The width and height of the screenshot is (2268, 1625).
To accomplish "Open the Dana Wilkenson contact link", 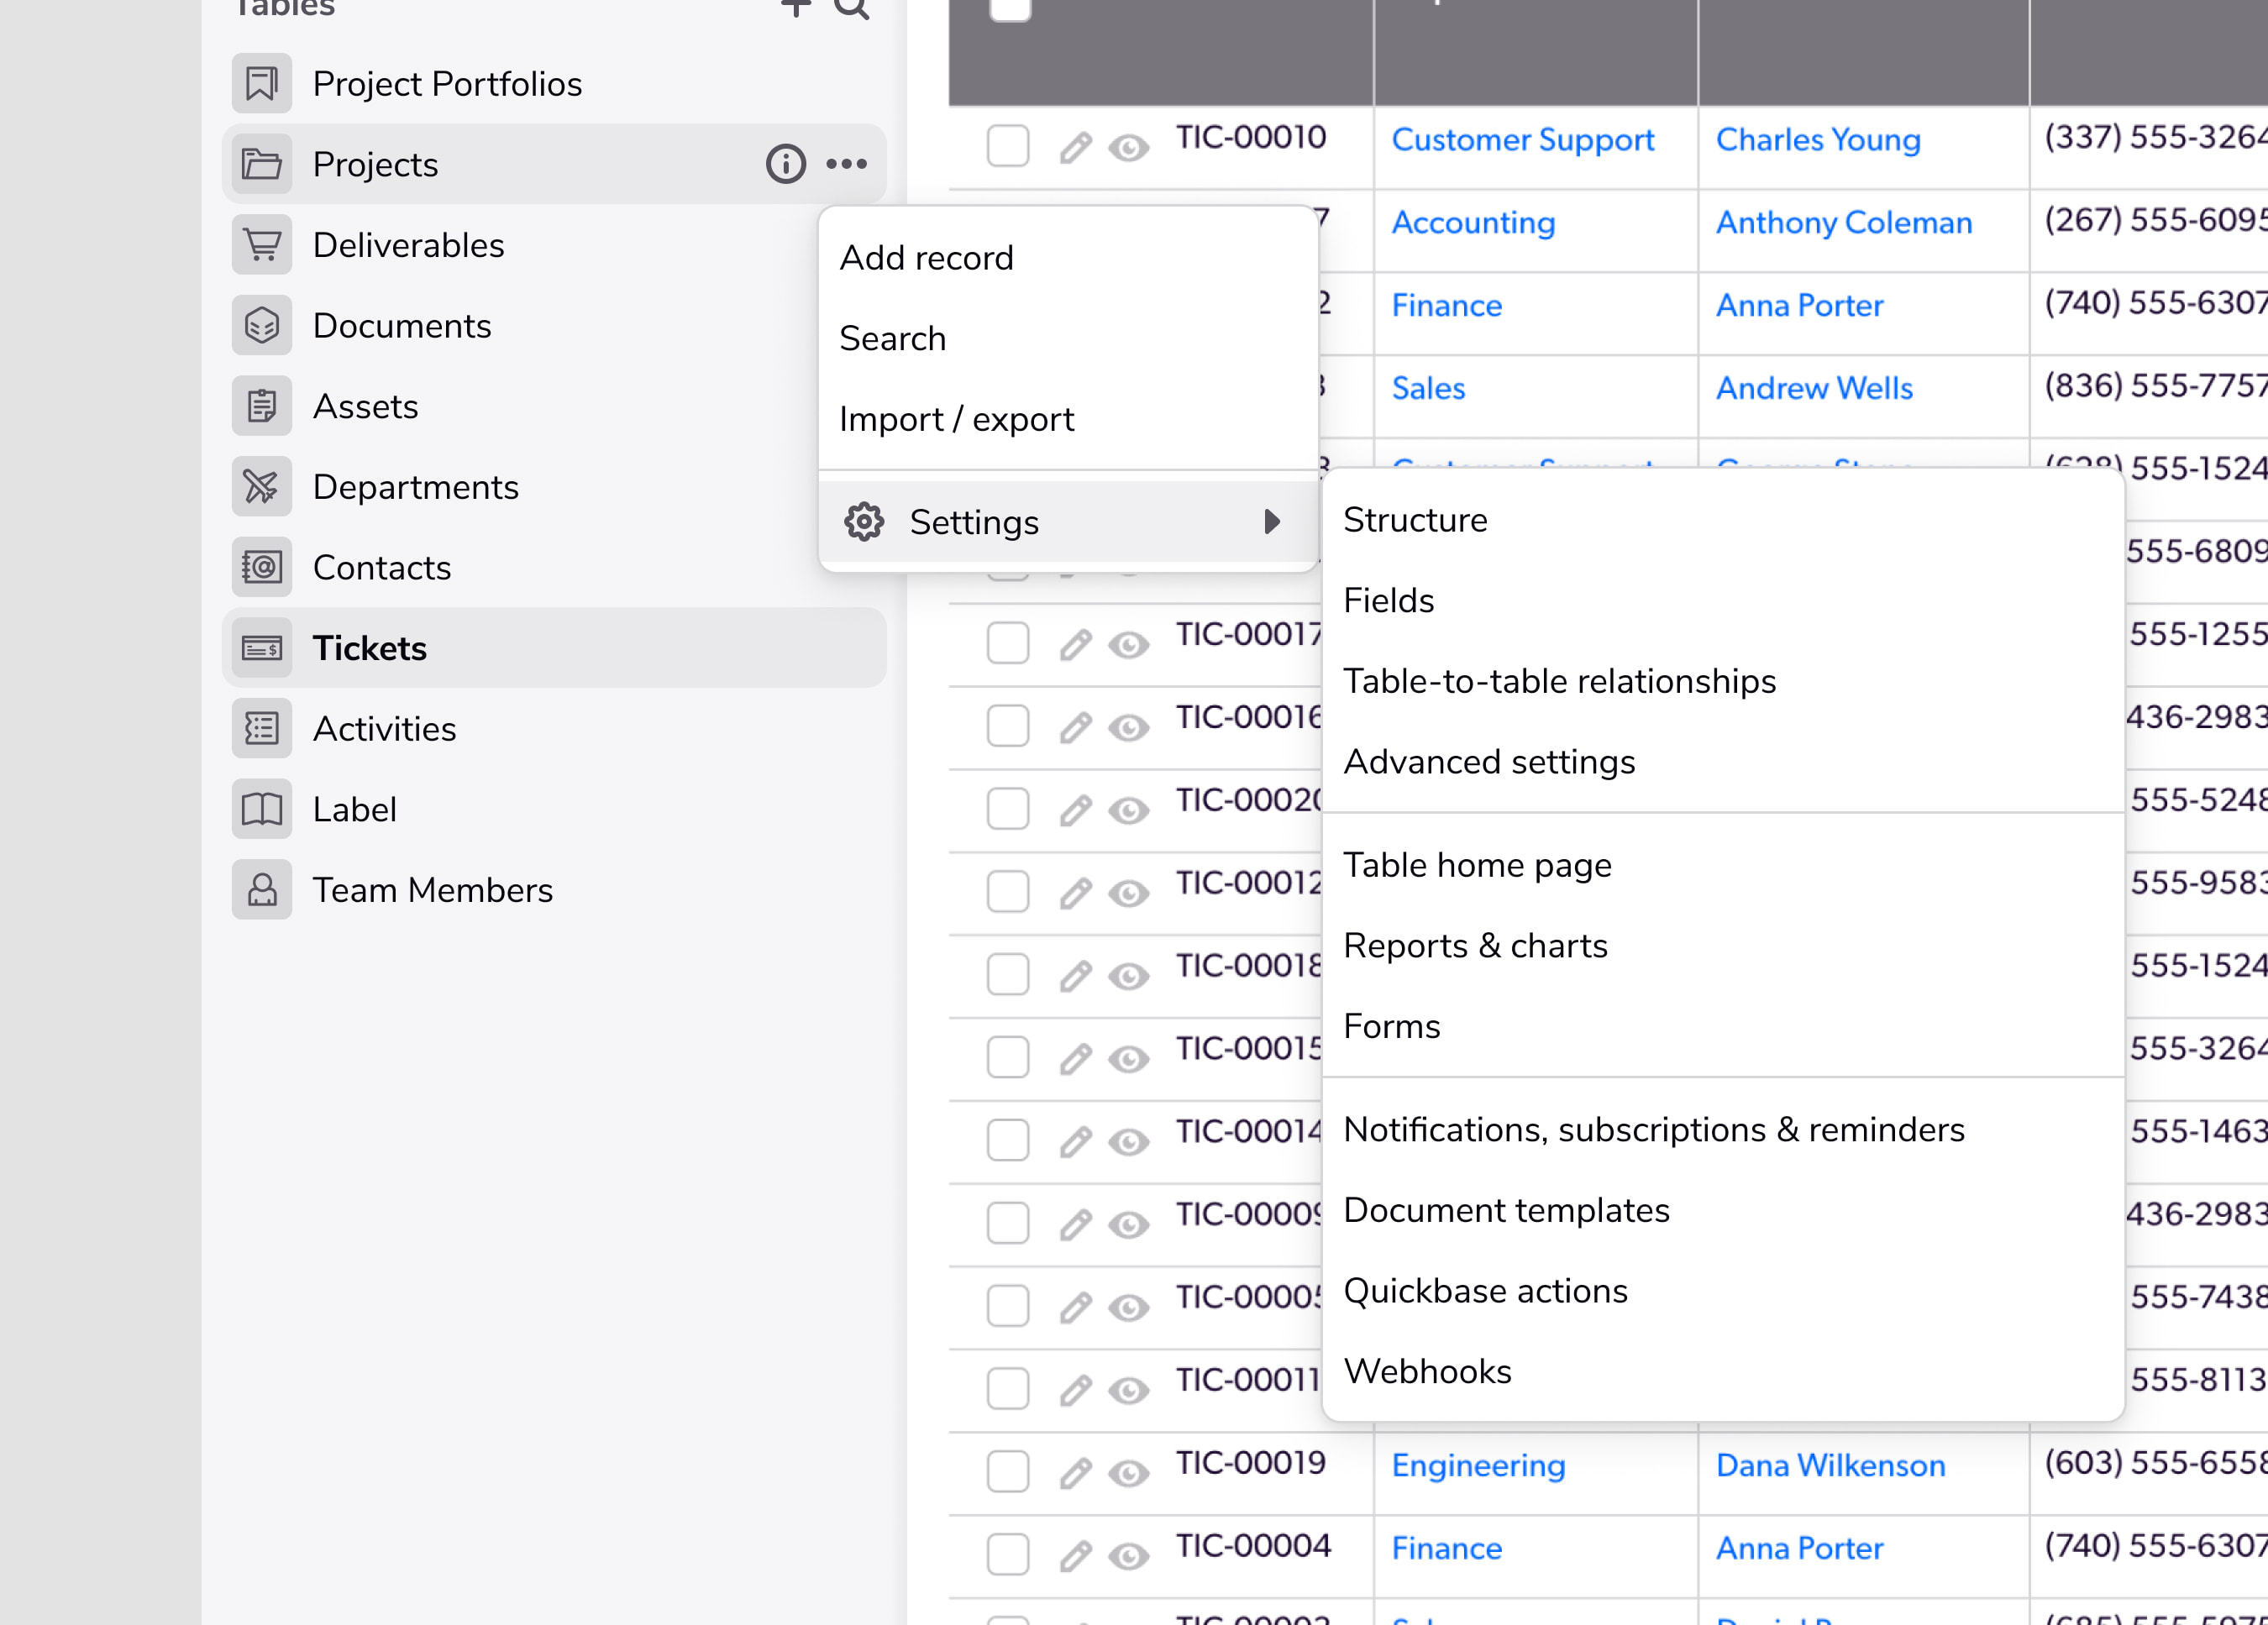I will [1830, 1466].
